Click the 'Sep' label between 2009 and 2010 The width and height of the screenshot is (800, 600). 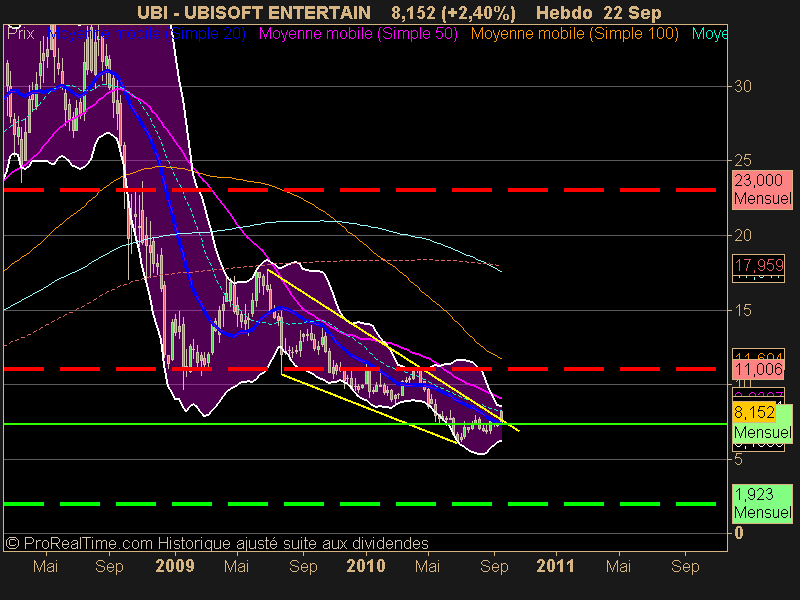click(303, 567)
